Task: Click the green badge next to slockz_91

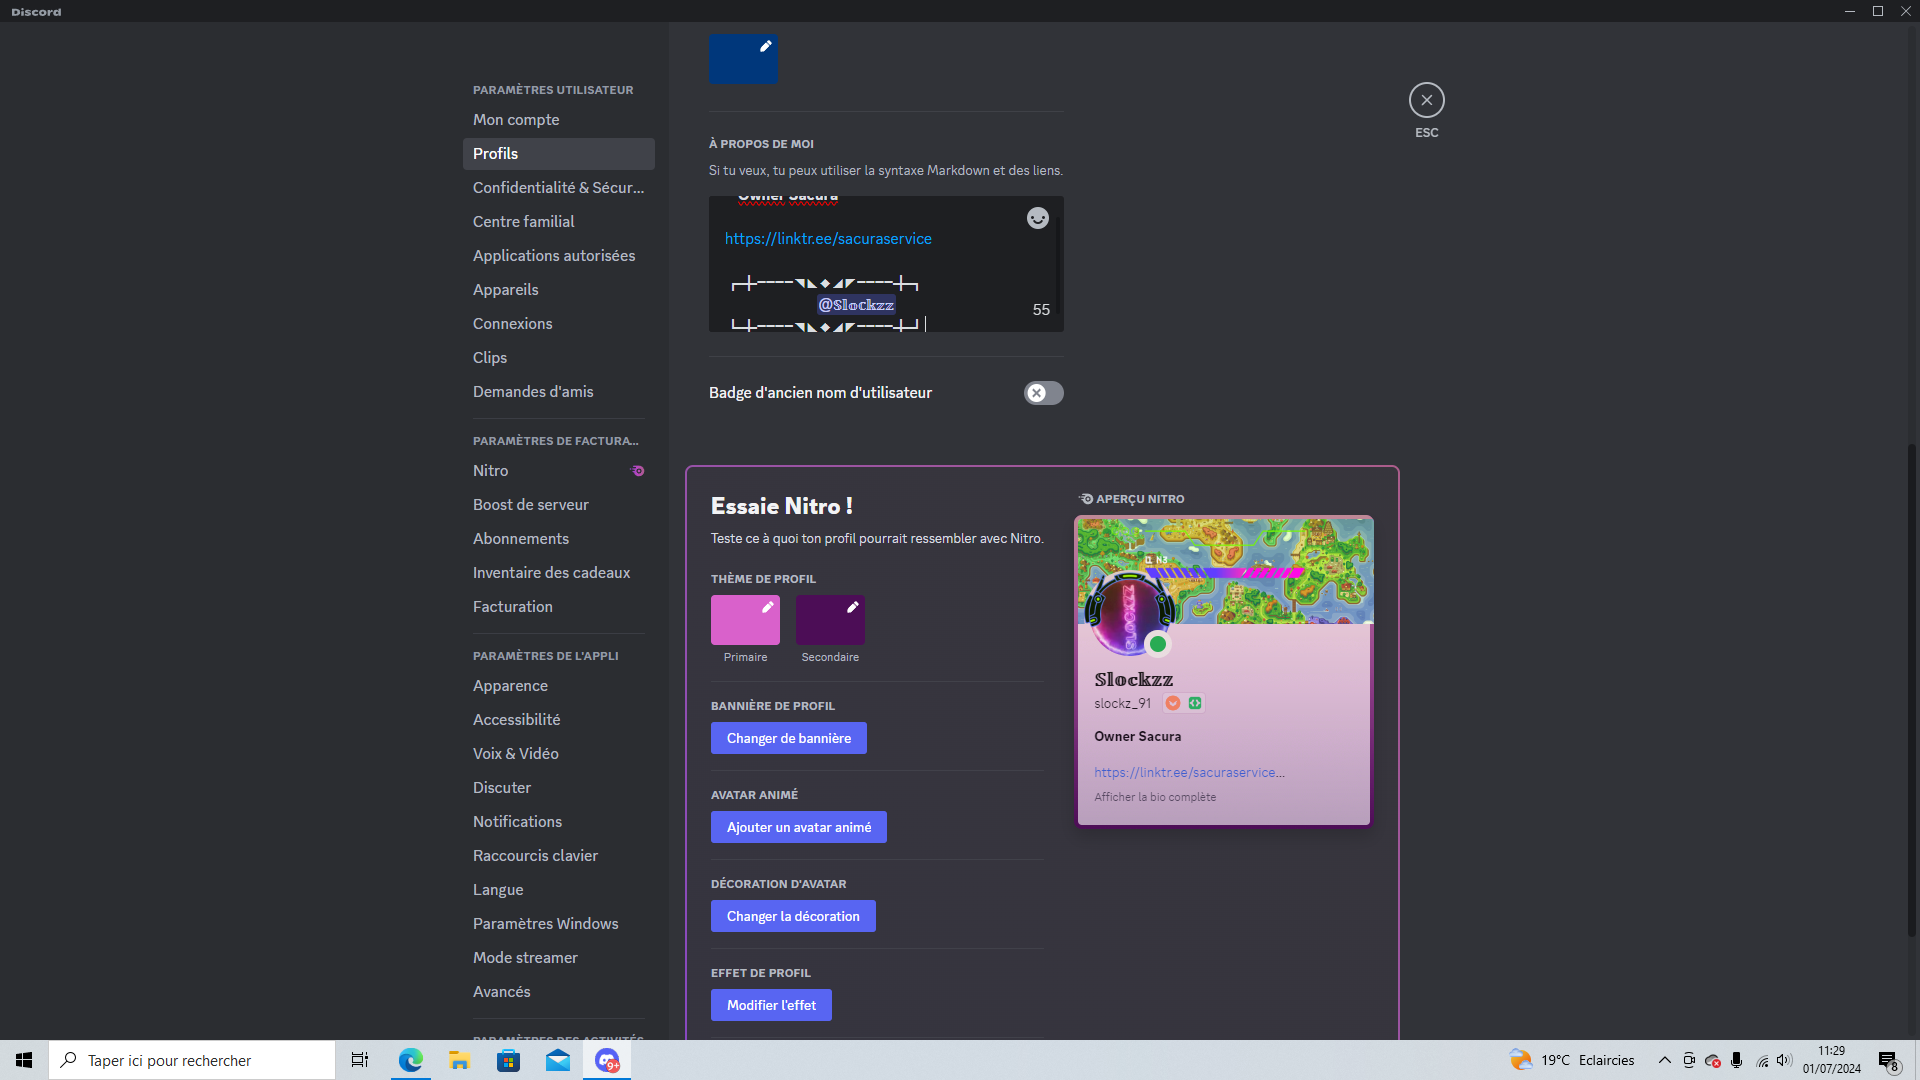Action: tap(1195, 703)
